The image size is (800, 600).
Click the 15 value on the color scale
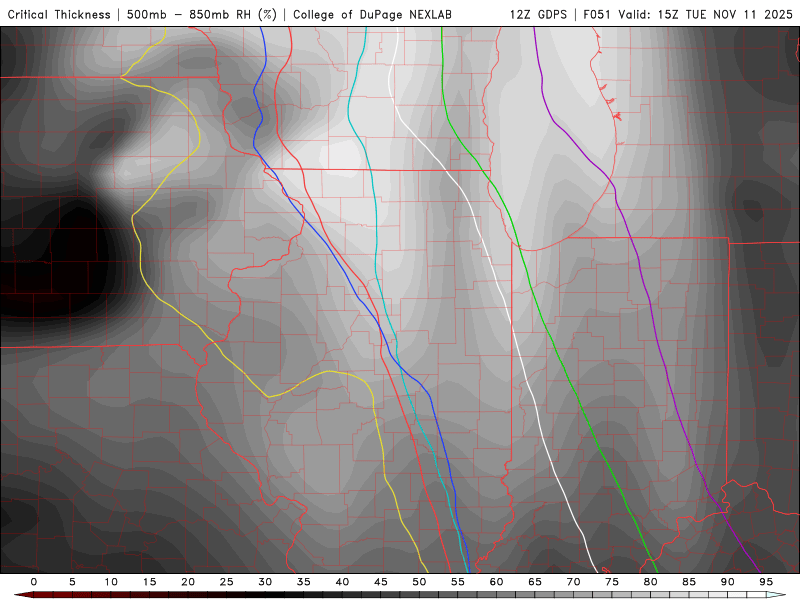(x=149, y=582)
